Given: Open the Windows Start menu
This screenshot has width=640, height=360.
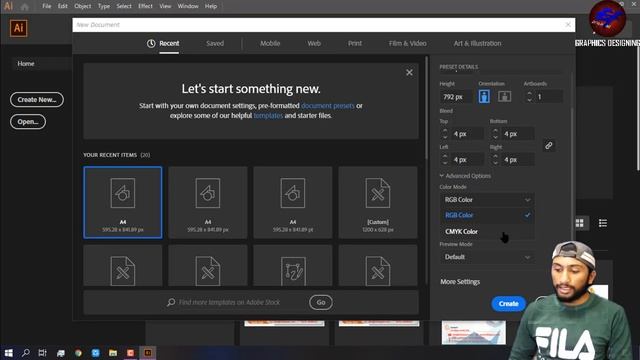Looking at the screenshot, I should point(9,353).
